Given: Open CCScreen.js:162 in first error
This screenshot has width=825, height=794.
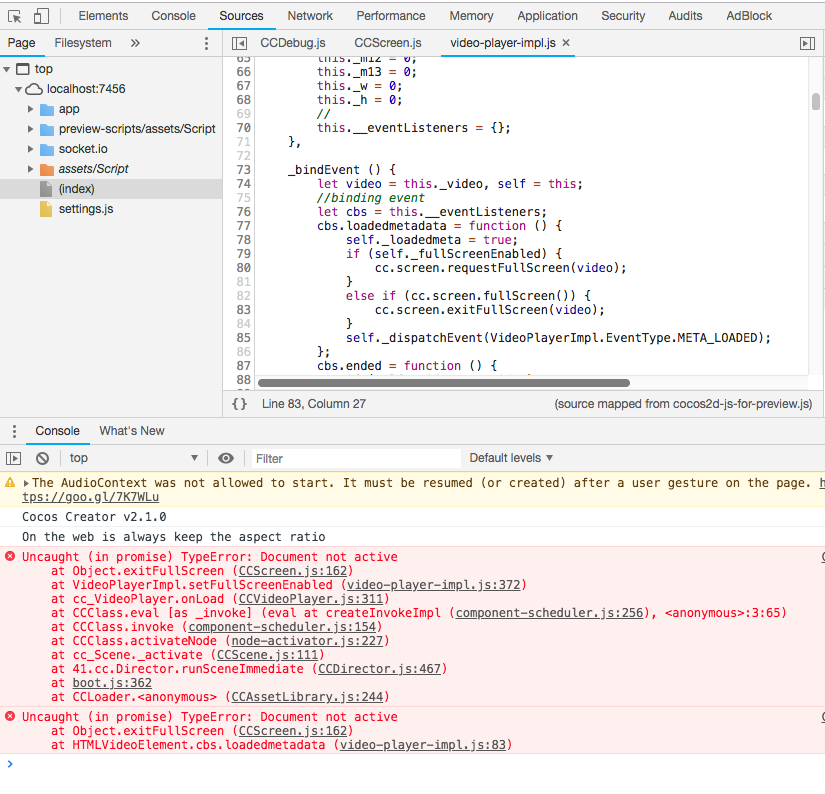Looking at the screenshot, I should pos(293,571).
